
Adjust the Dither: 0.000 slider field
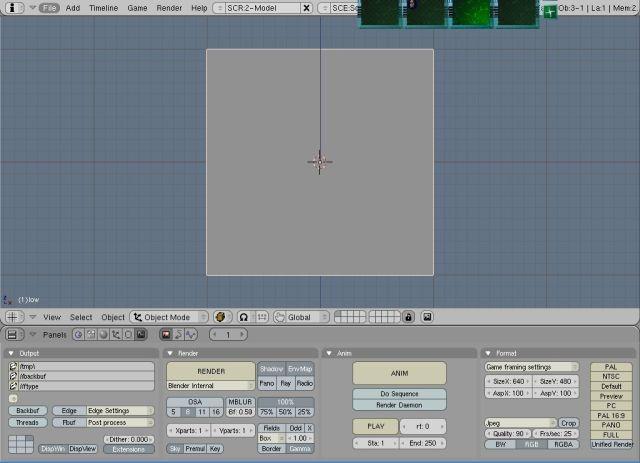point(129,439)
